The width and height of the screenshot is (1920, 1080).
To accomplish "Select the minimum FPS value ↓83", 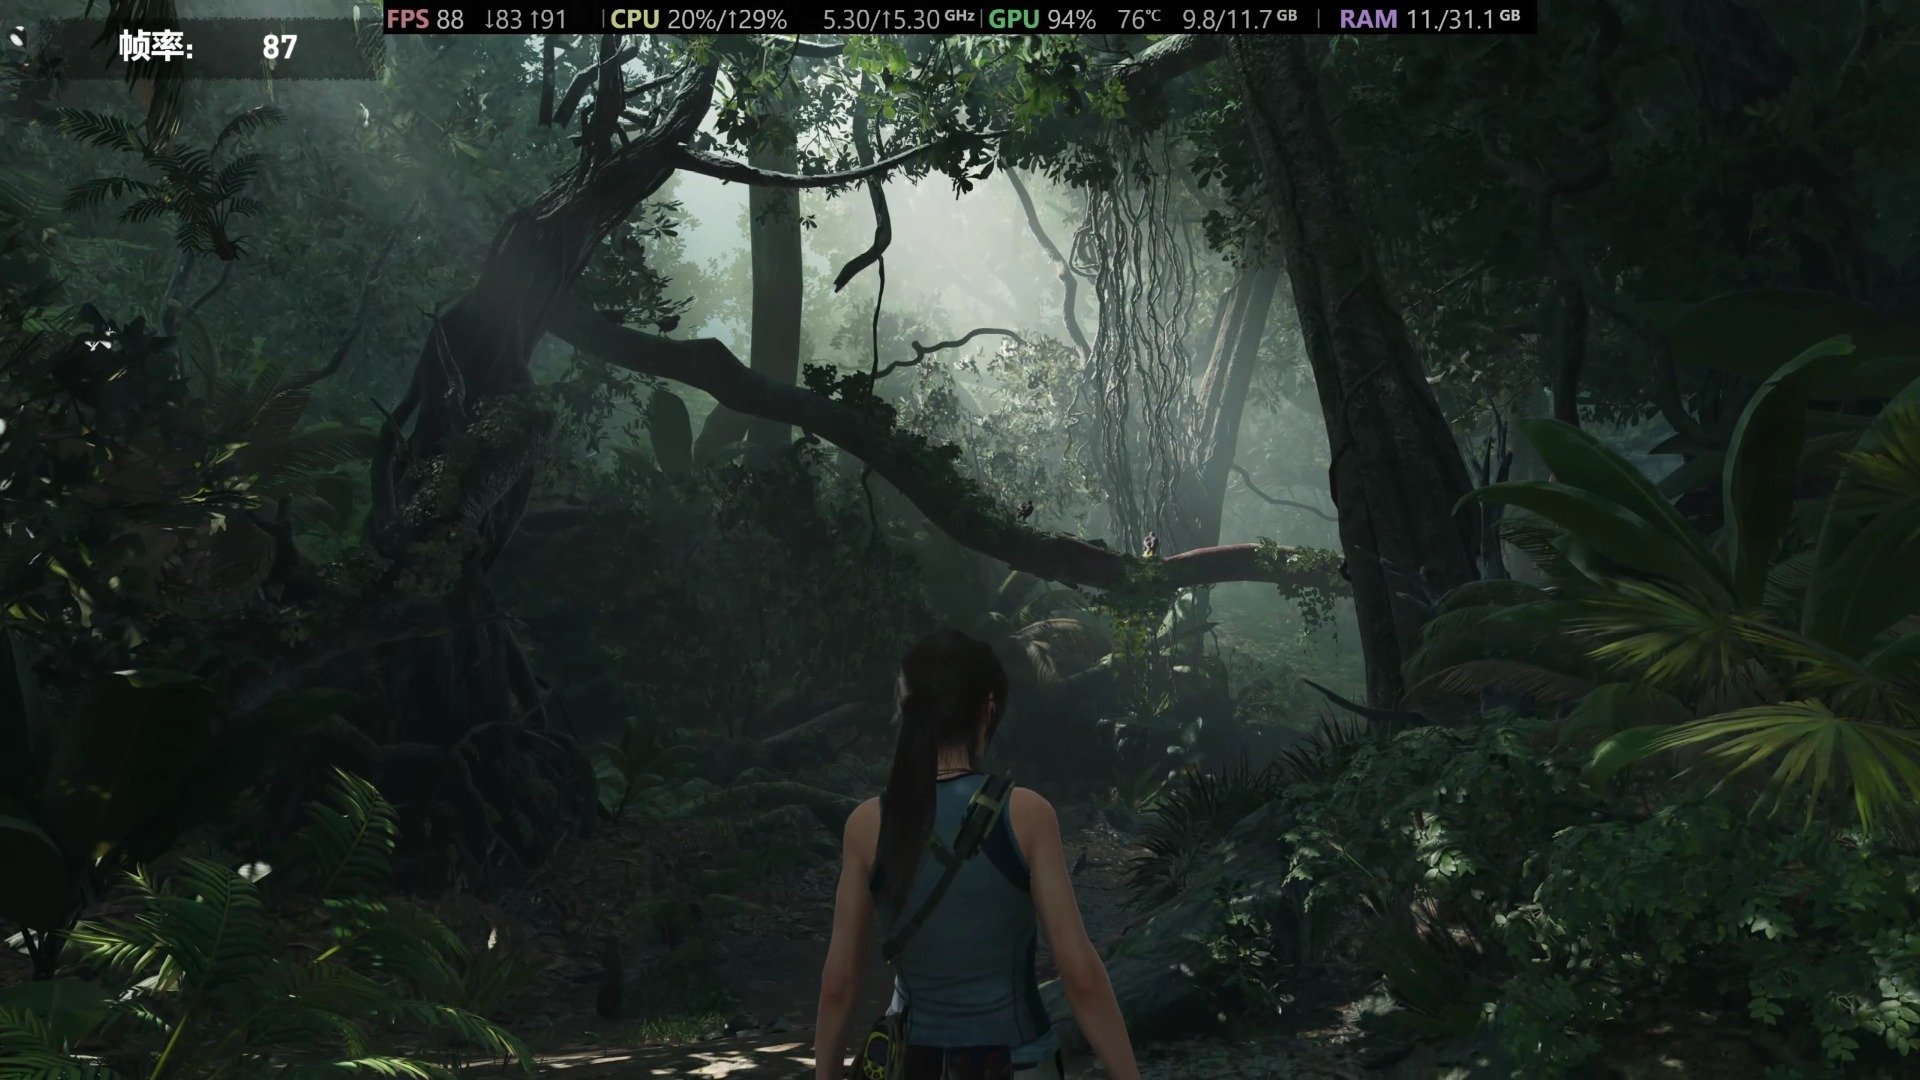I will point(502,19).
